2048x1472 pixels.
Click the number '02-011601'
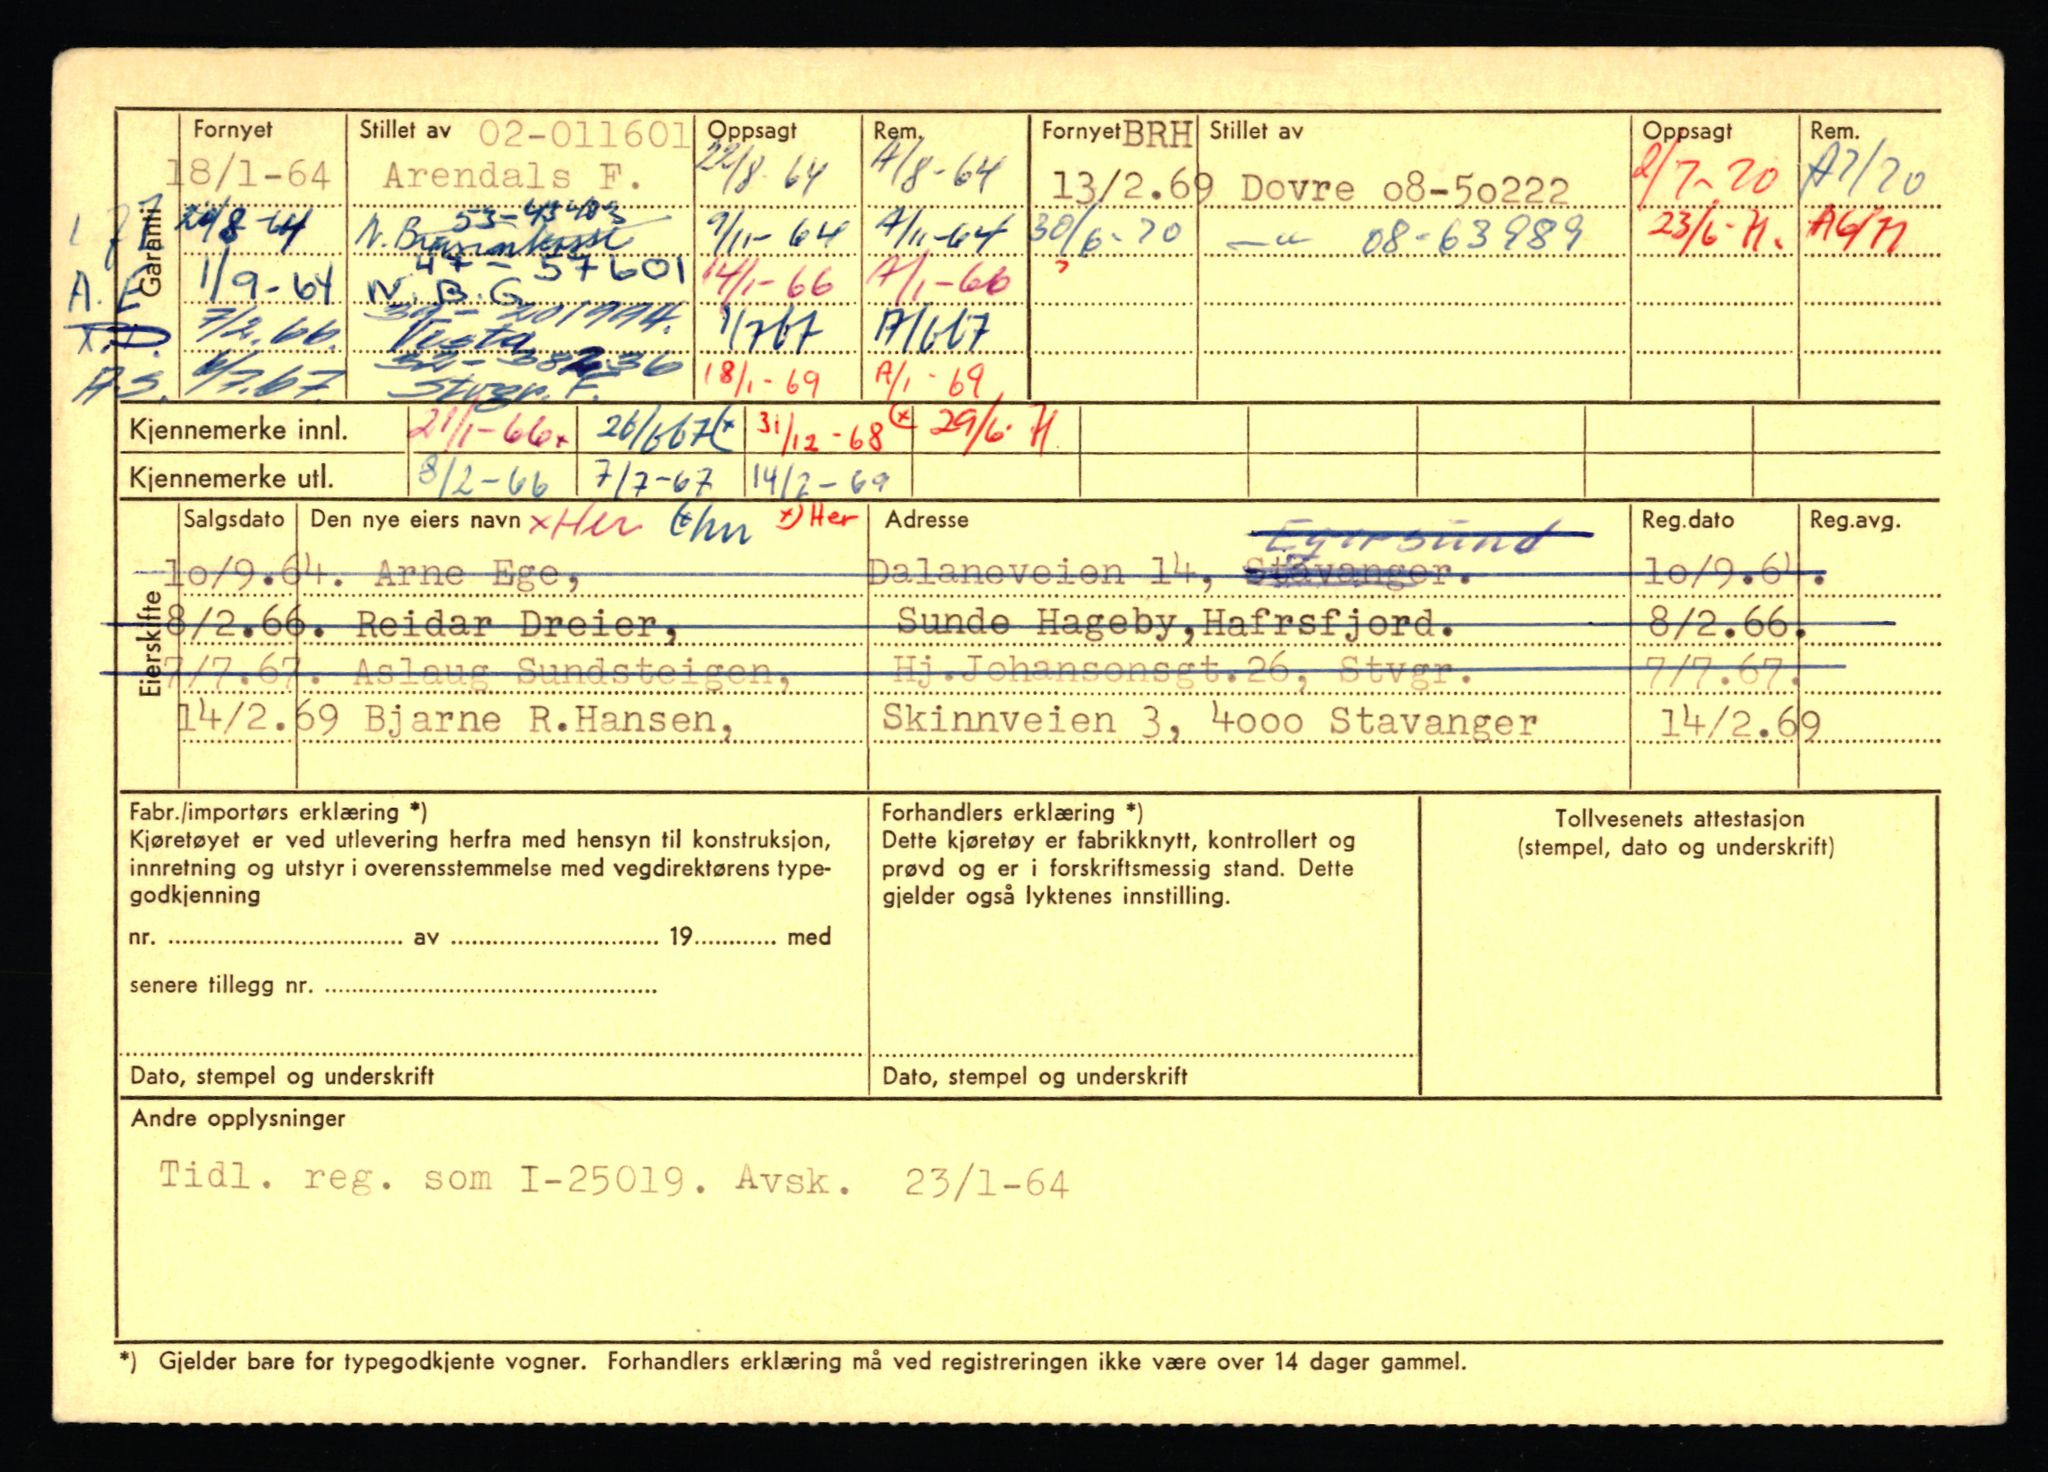584,134
